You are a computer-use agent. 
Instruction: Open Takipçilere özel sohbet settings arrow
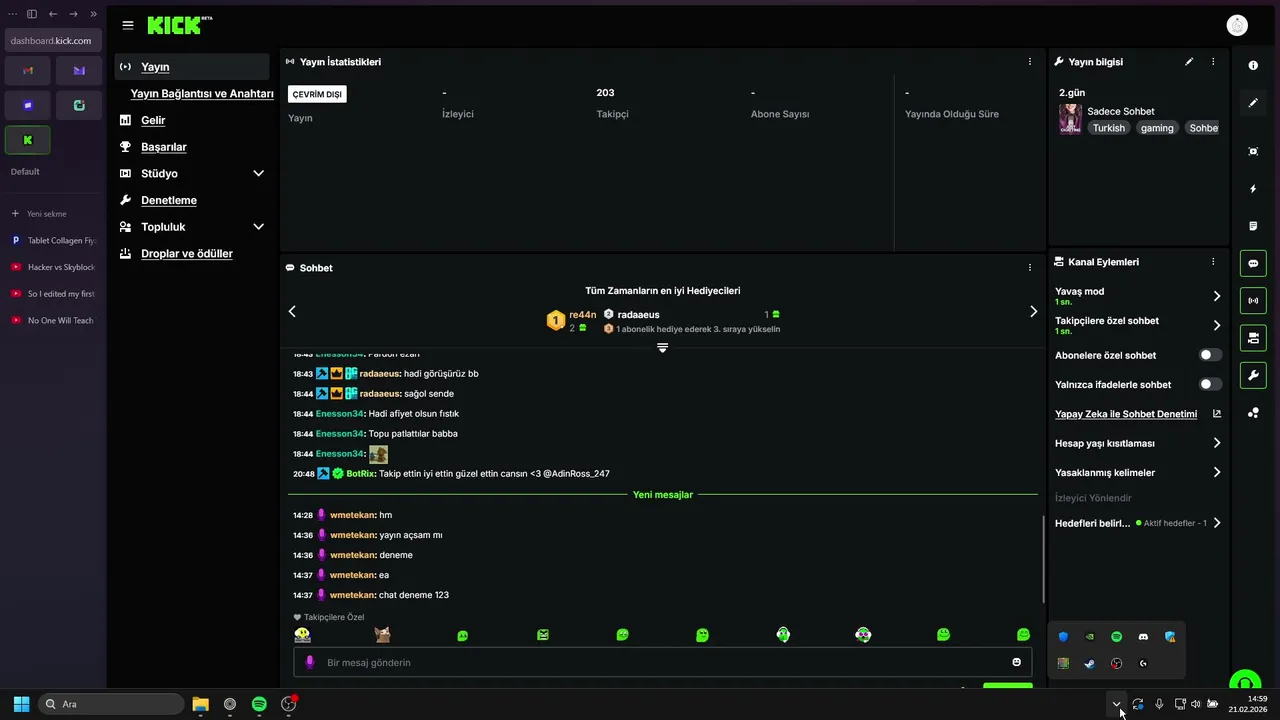pos(1216,325)
